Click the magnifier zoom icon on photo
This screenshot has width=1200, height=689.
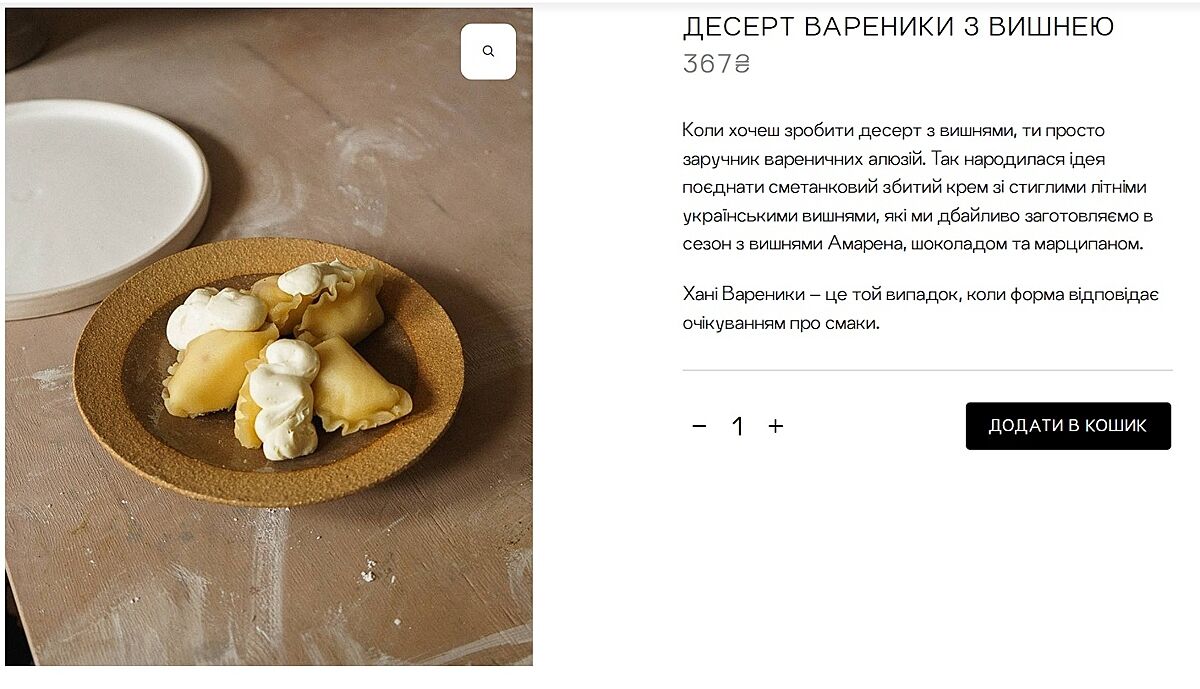point(488,51)
